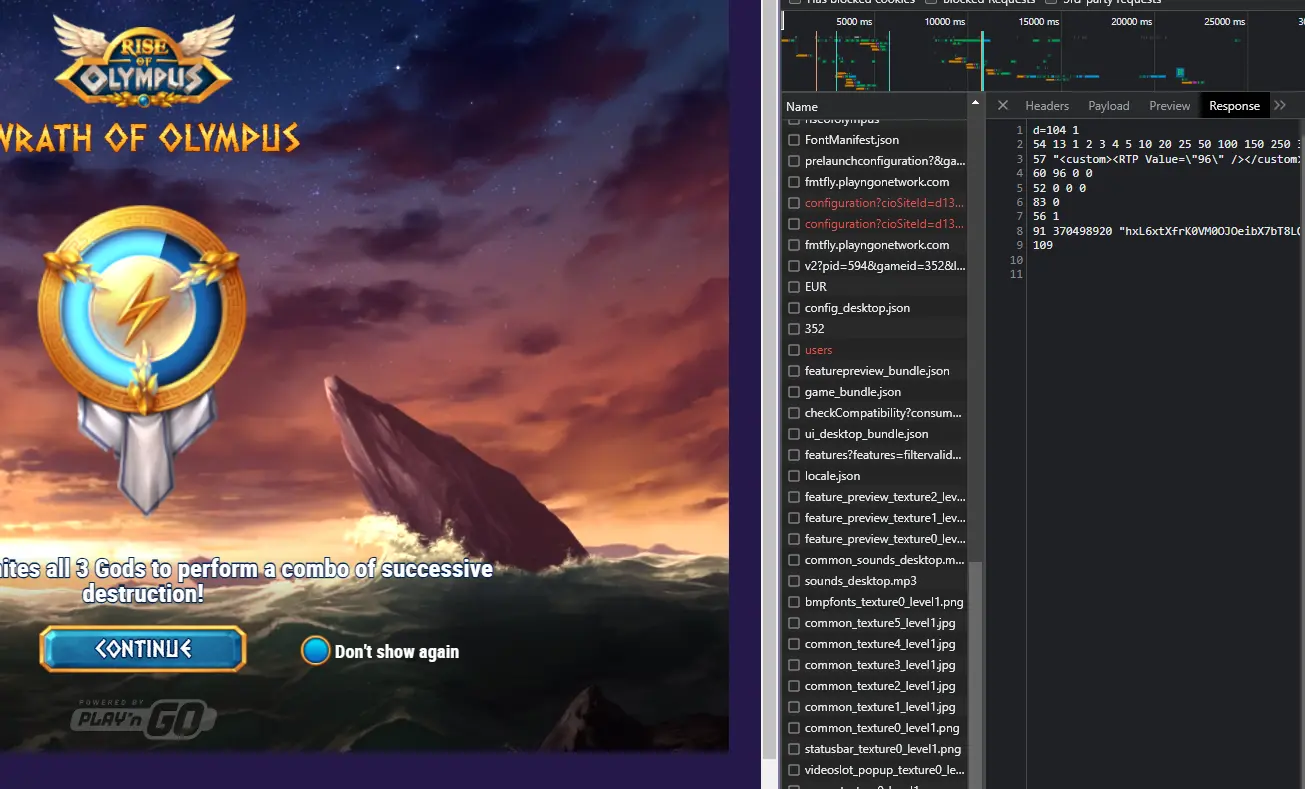The width and height of the screenshot is (1305, 789).
Task: Close the request details pane
Action: point(1002,105)
